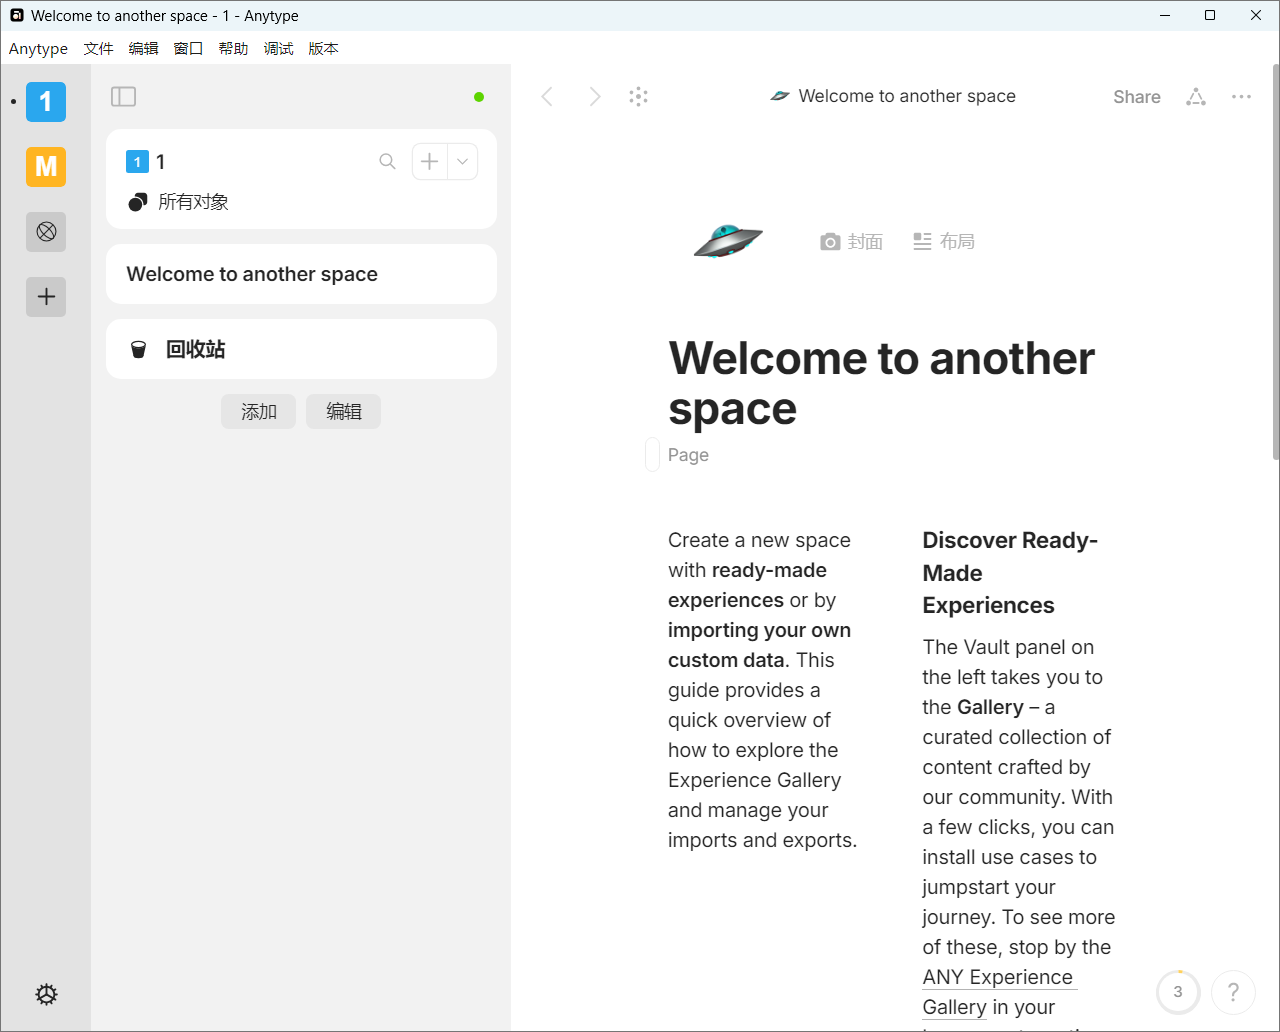Open the 版本 menu
The height and width of the screenshot is (1032, 1280).
pos(324,48)
